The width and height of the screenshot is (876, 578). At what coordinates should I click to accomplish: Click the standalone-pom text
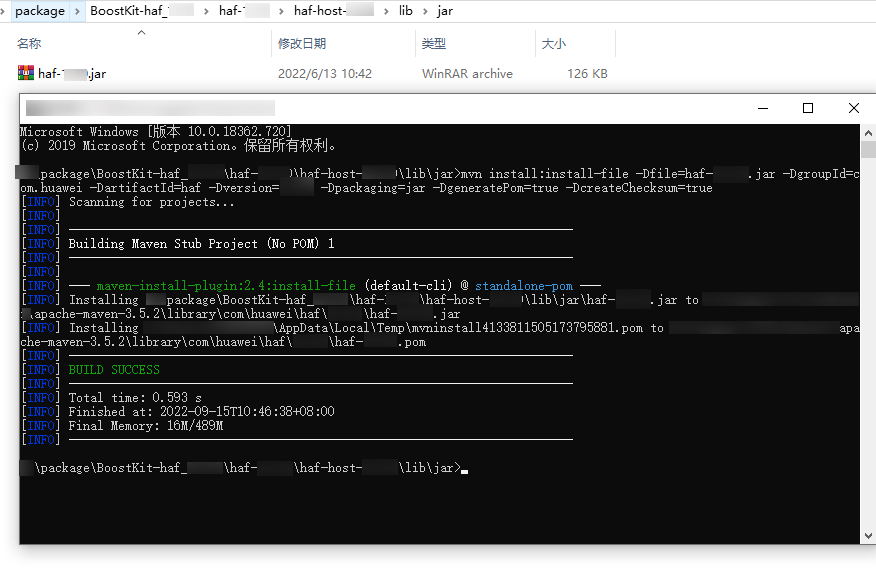pyautogui.click(x=524, y=286)
